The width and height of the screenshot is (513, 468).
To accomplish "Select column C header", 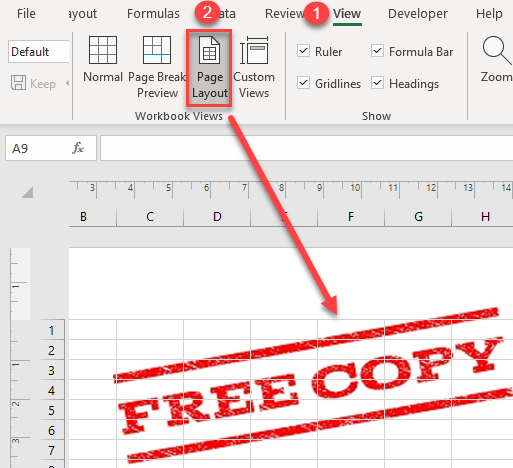I will (x=150, y=217).
